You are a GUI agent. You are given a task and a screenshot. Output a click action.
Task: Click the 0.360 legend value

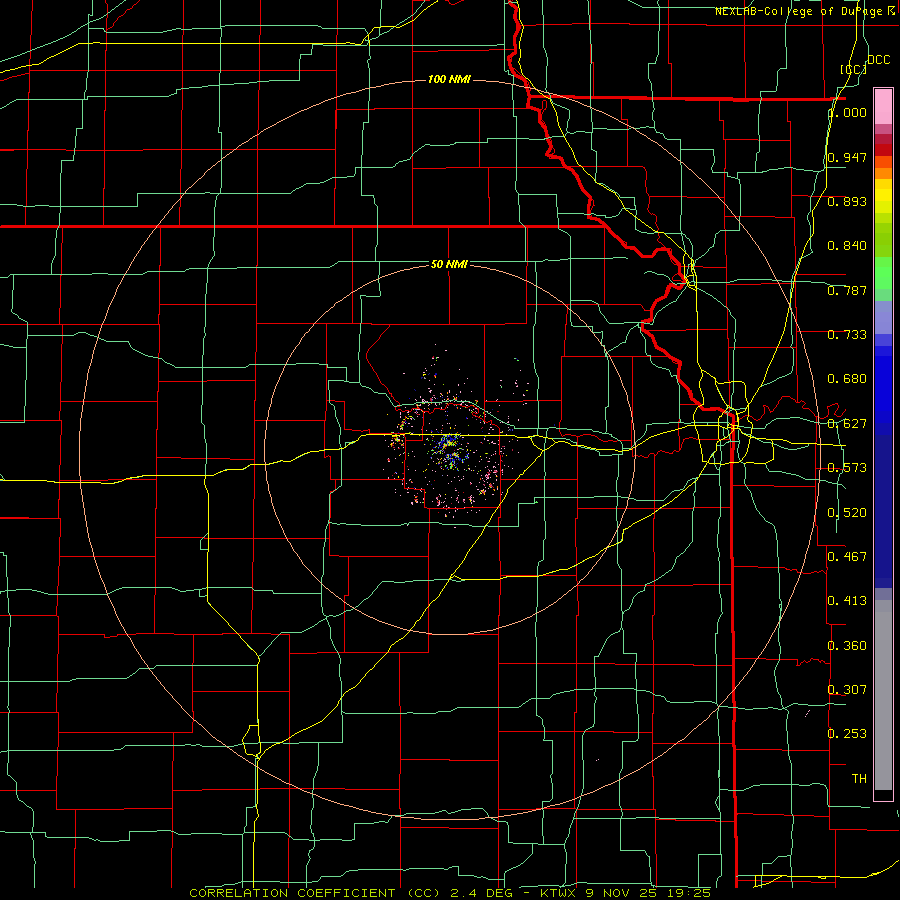click(x=847, y=646)
